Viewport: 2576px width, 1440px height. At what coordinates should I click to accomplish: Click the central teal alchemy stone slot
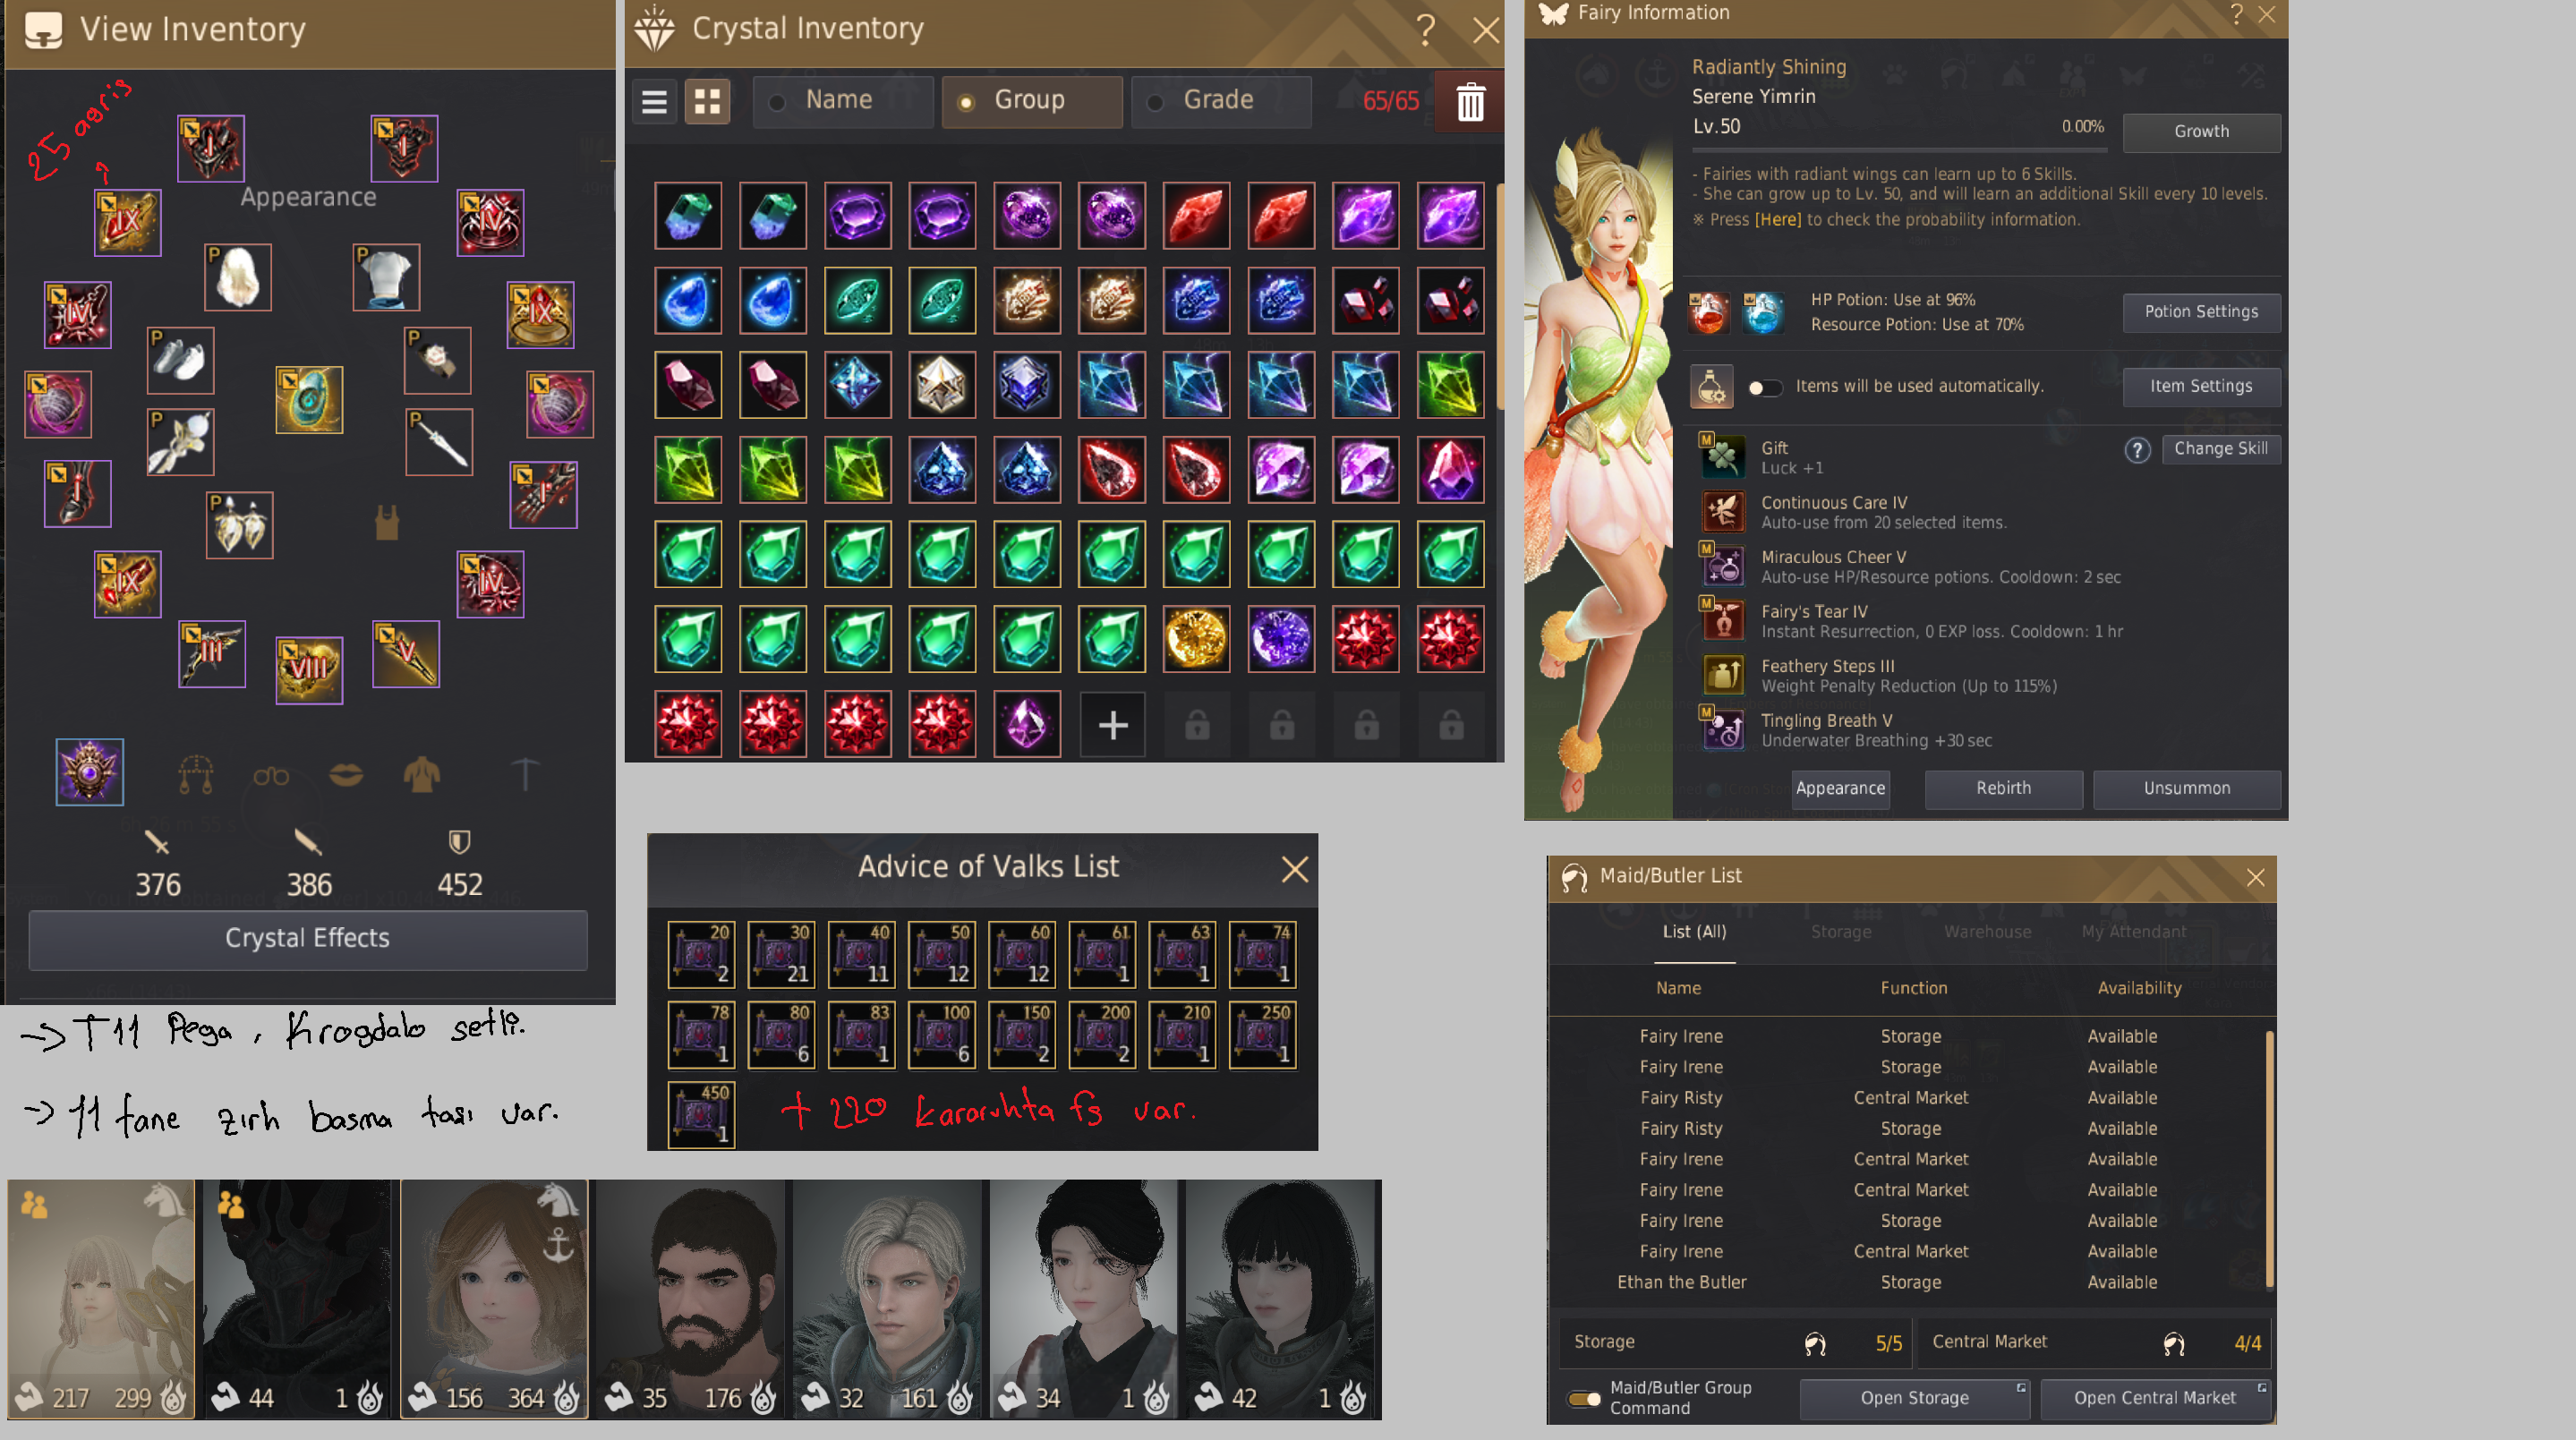click(309, 399)
